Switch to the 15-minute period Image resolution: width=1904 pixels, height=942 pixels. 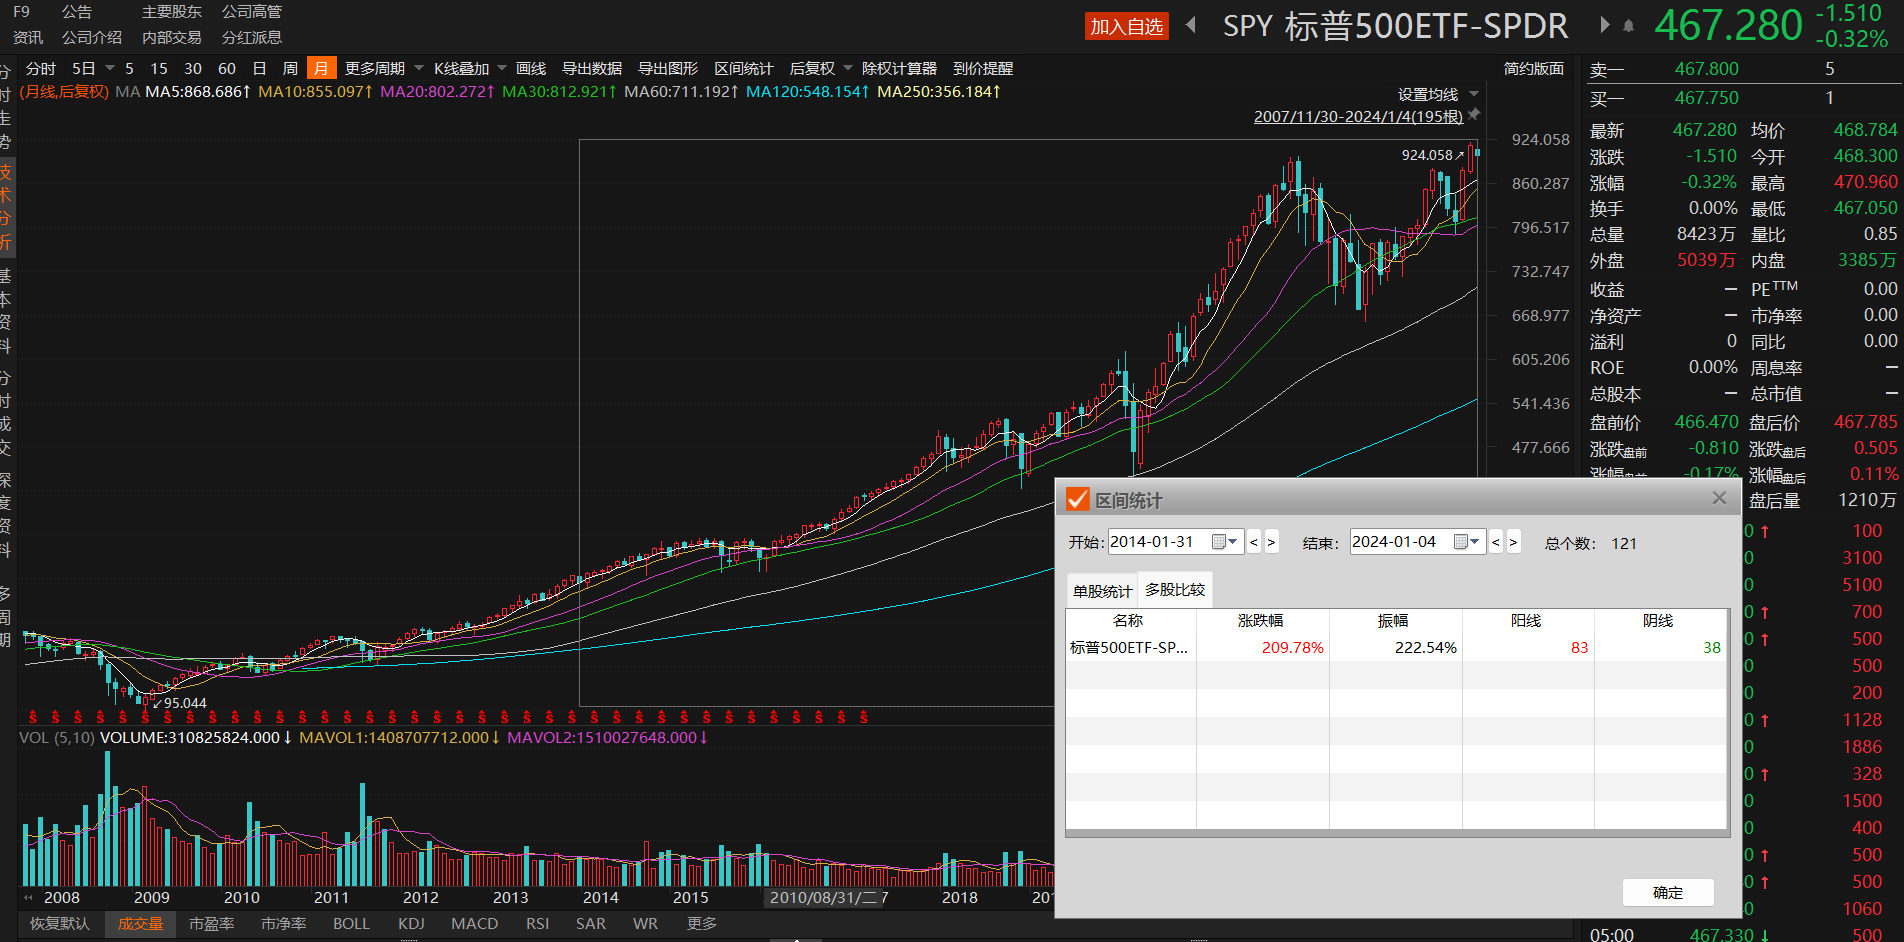click(x=159, y=68)
